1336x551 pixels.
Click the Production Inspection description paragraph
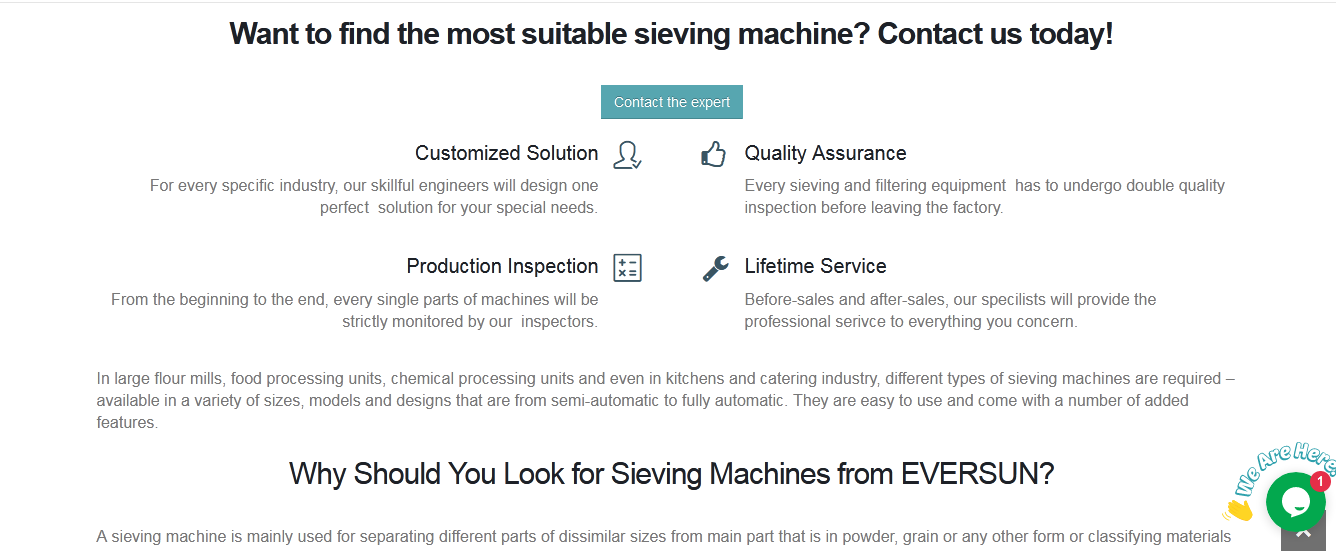(x=355, y=310)
